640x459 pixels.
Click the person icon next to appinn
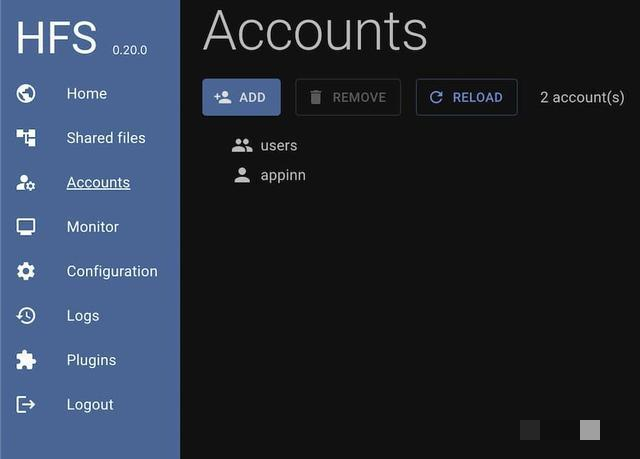point(242,175)
